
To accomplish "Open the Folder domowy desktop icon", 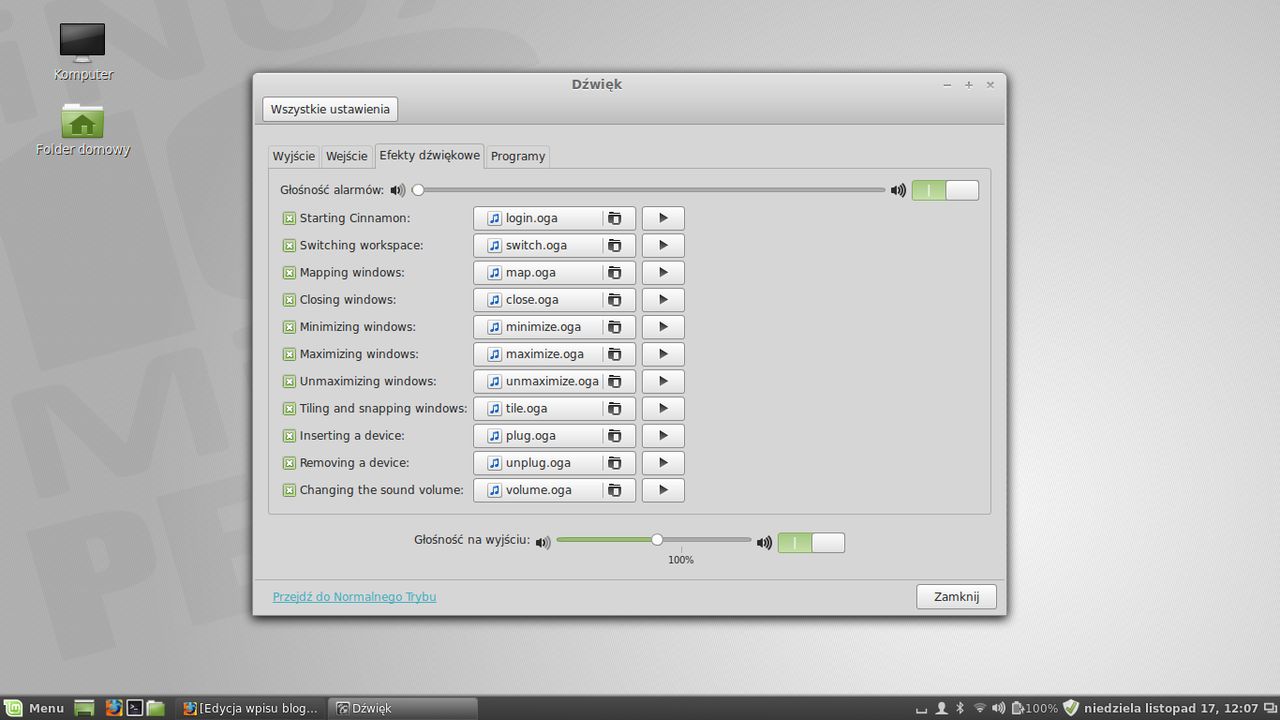I will [82, 129].
